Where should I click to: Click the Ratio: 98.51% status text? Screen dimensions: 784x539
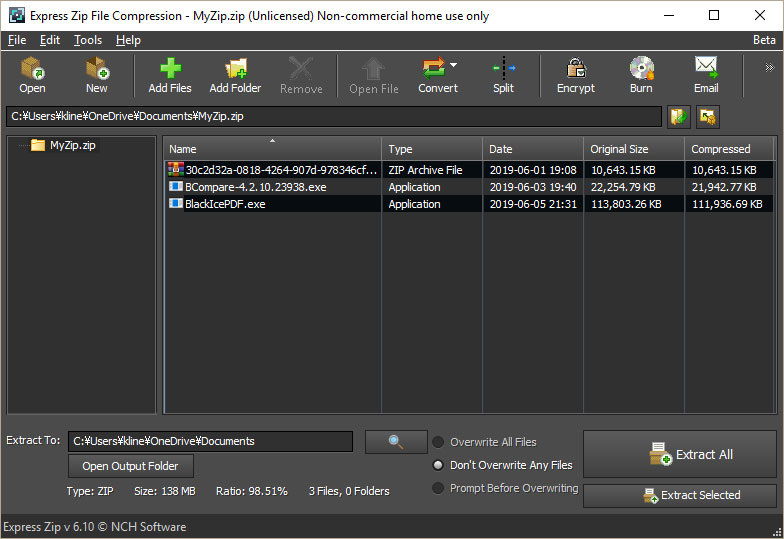pos(252,492)
